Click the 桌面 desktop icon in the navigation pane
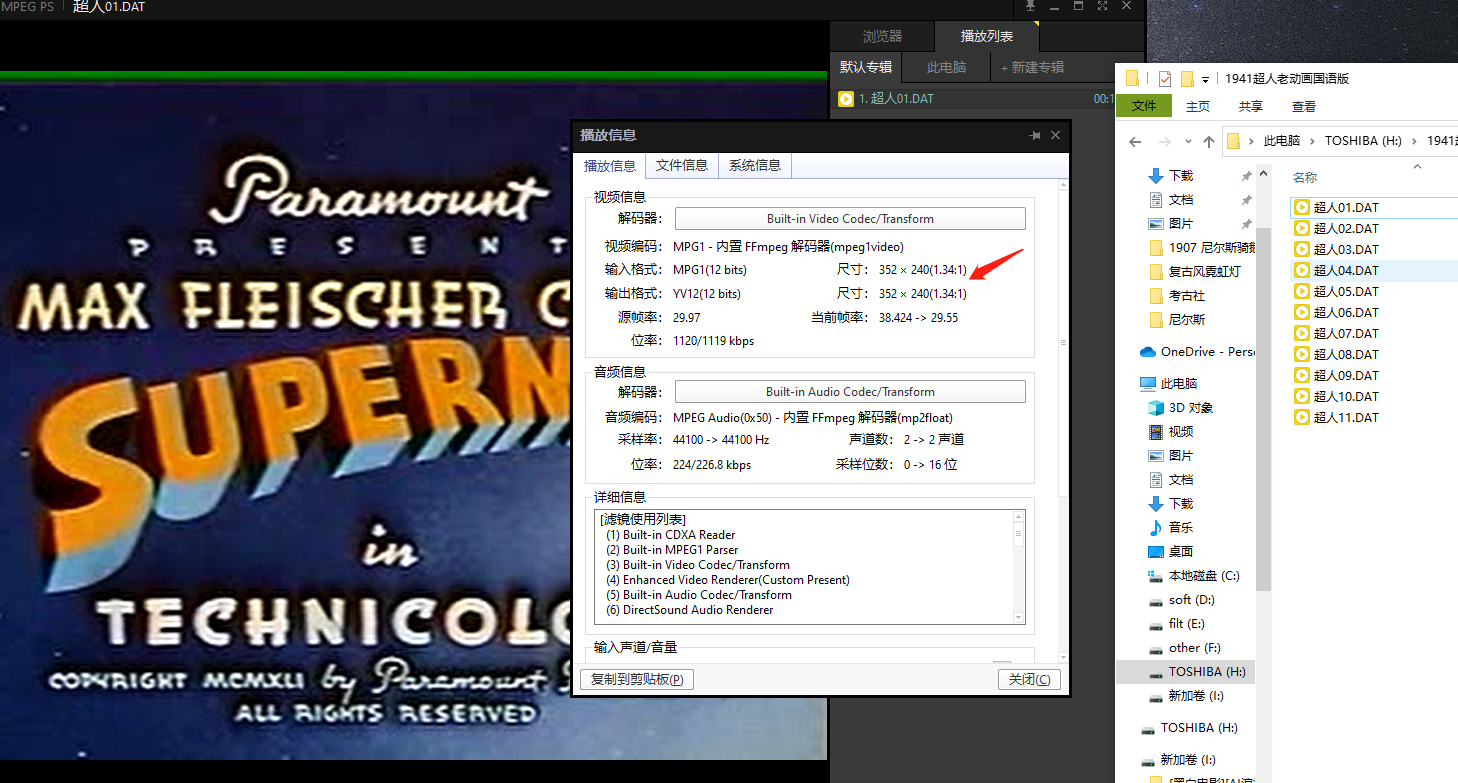 (1155, 551)
